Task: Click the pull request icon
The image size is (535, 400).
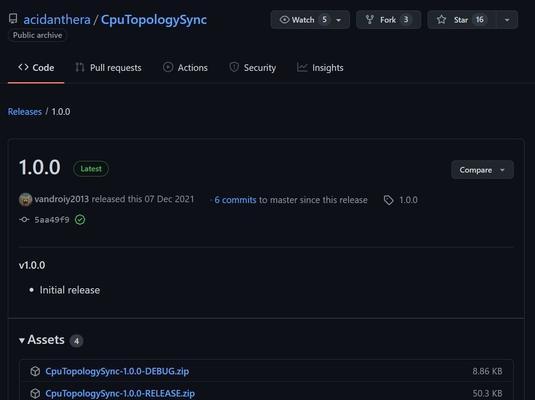Action: pyautogui.click(x=80, y=68)
